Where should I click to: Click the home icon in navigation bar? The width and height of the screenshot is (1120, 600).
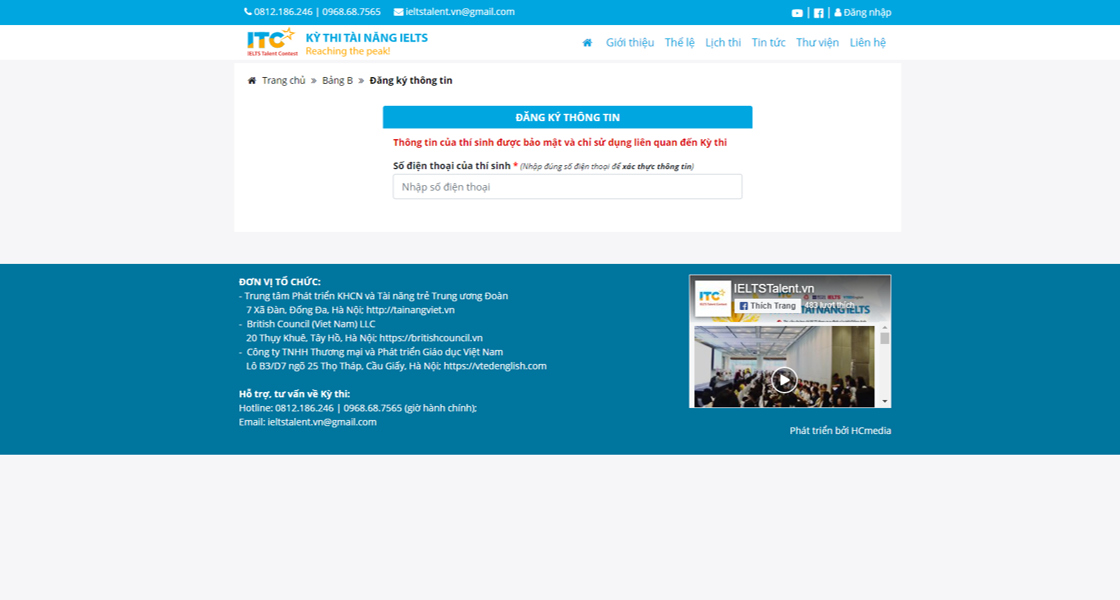[587, 42]
